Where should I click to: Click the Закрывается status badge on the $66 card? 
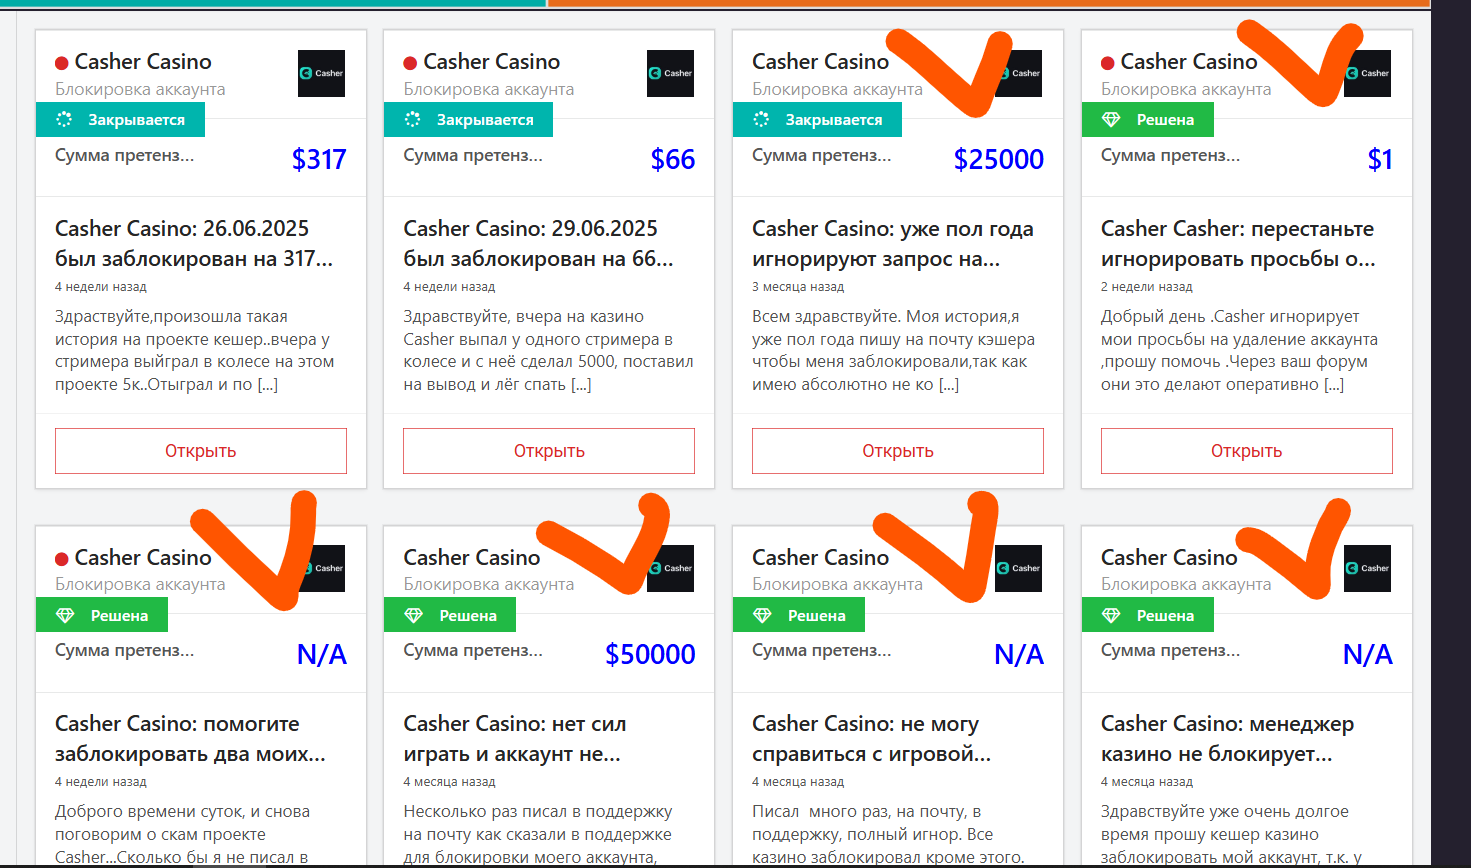(468, 120)
